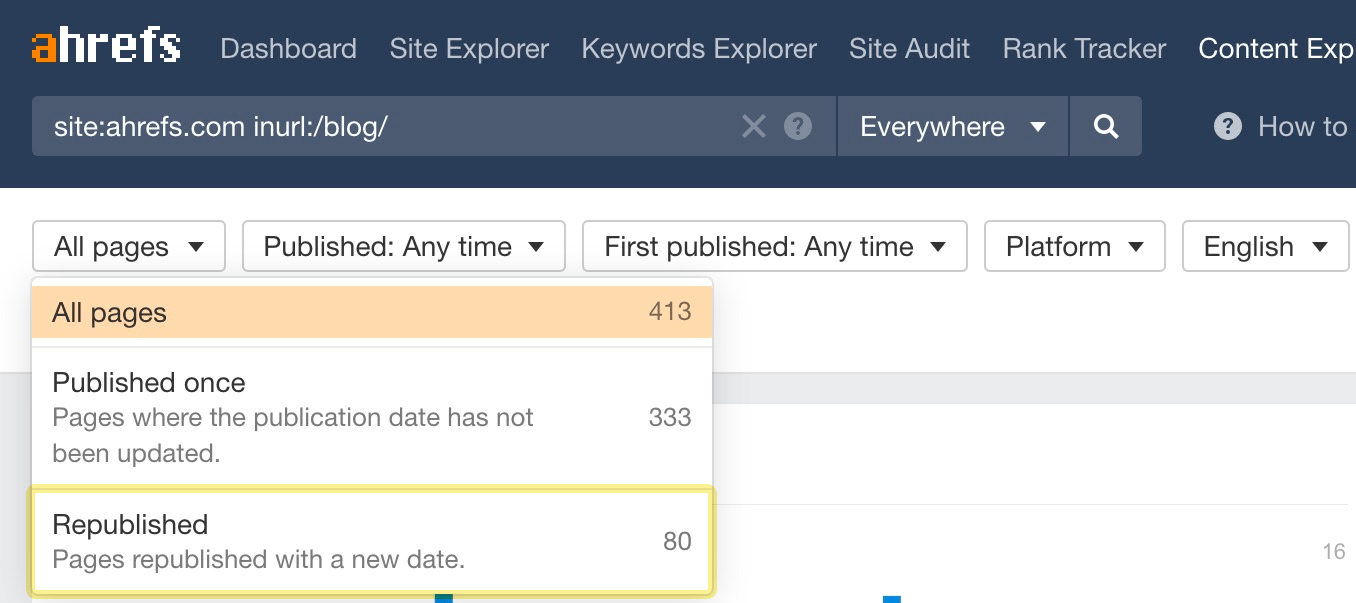Image resolution: width=1356 pixels, height=603 pixels.
Task: Open First published: Any time dropdown
Action: [x=774, y=247]
